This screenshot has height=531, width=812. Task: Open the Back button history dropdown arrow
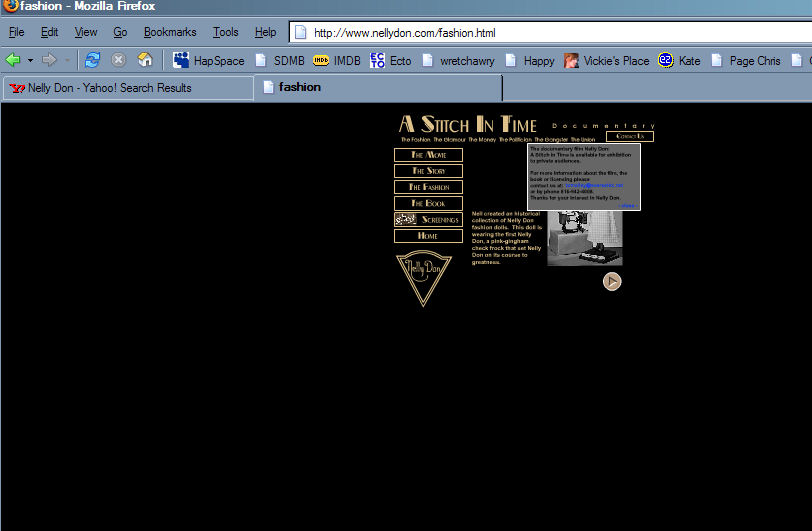(x=31, y=61)
